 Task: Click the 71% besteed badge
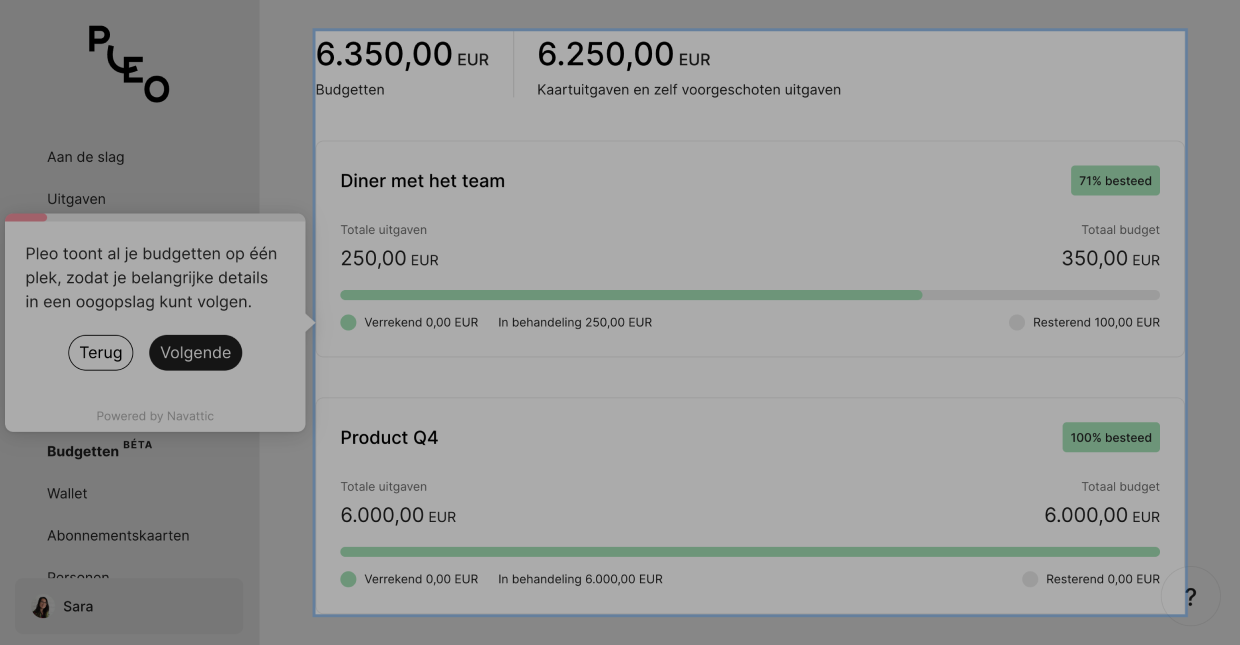tap(1115, 181)
